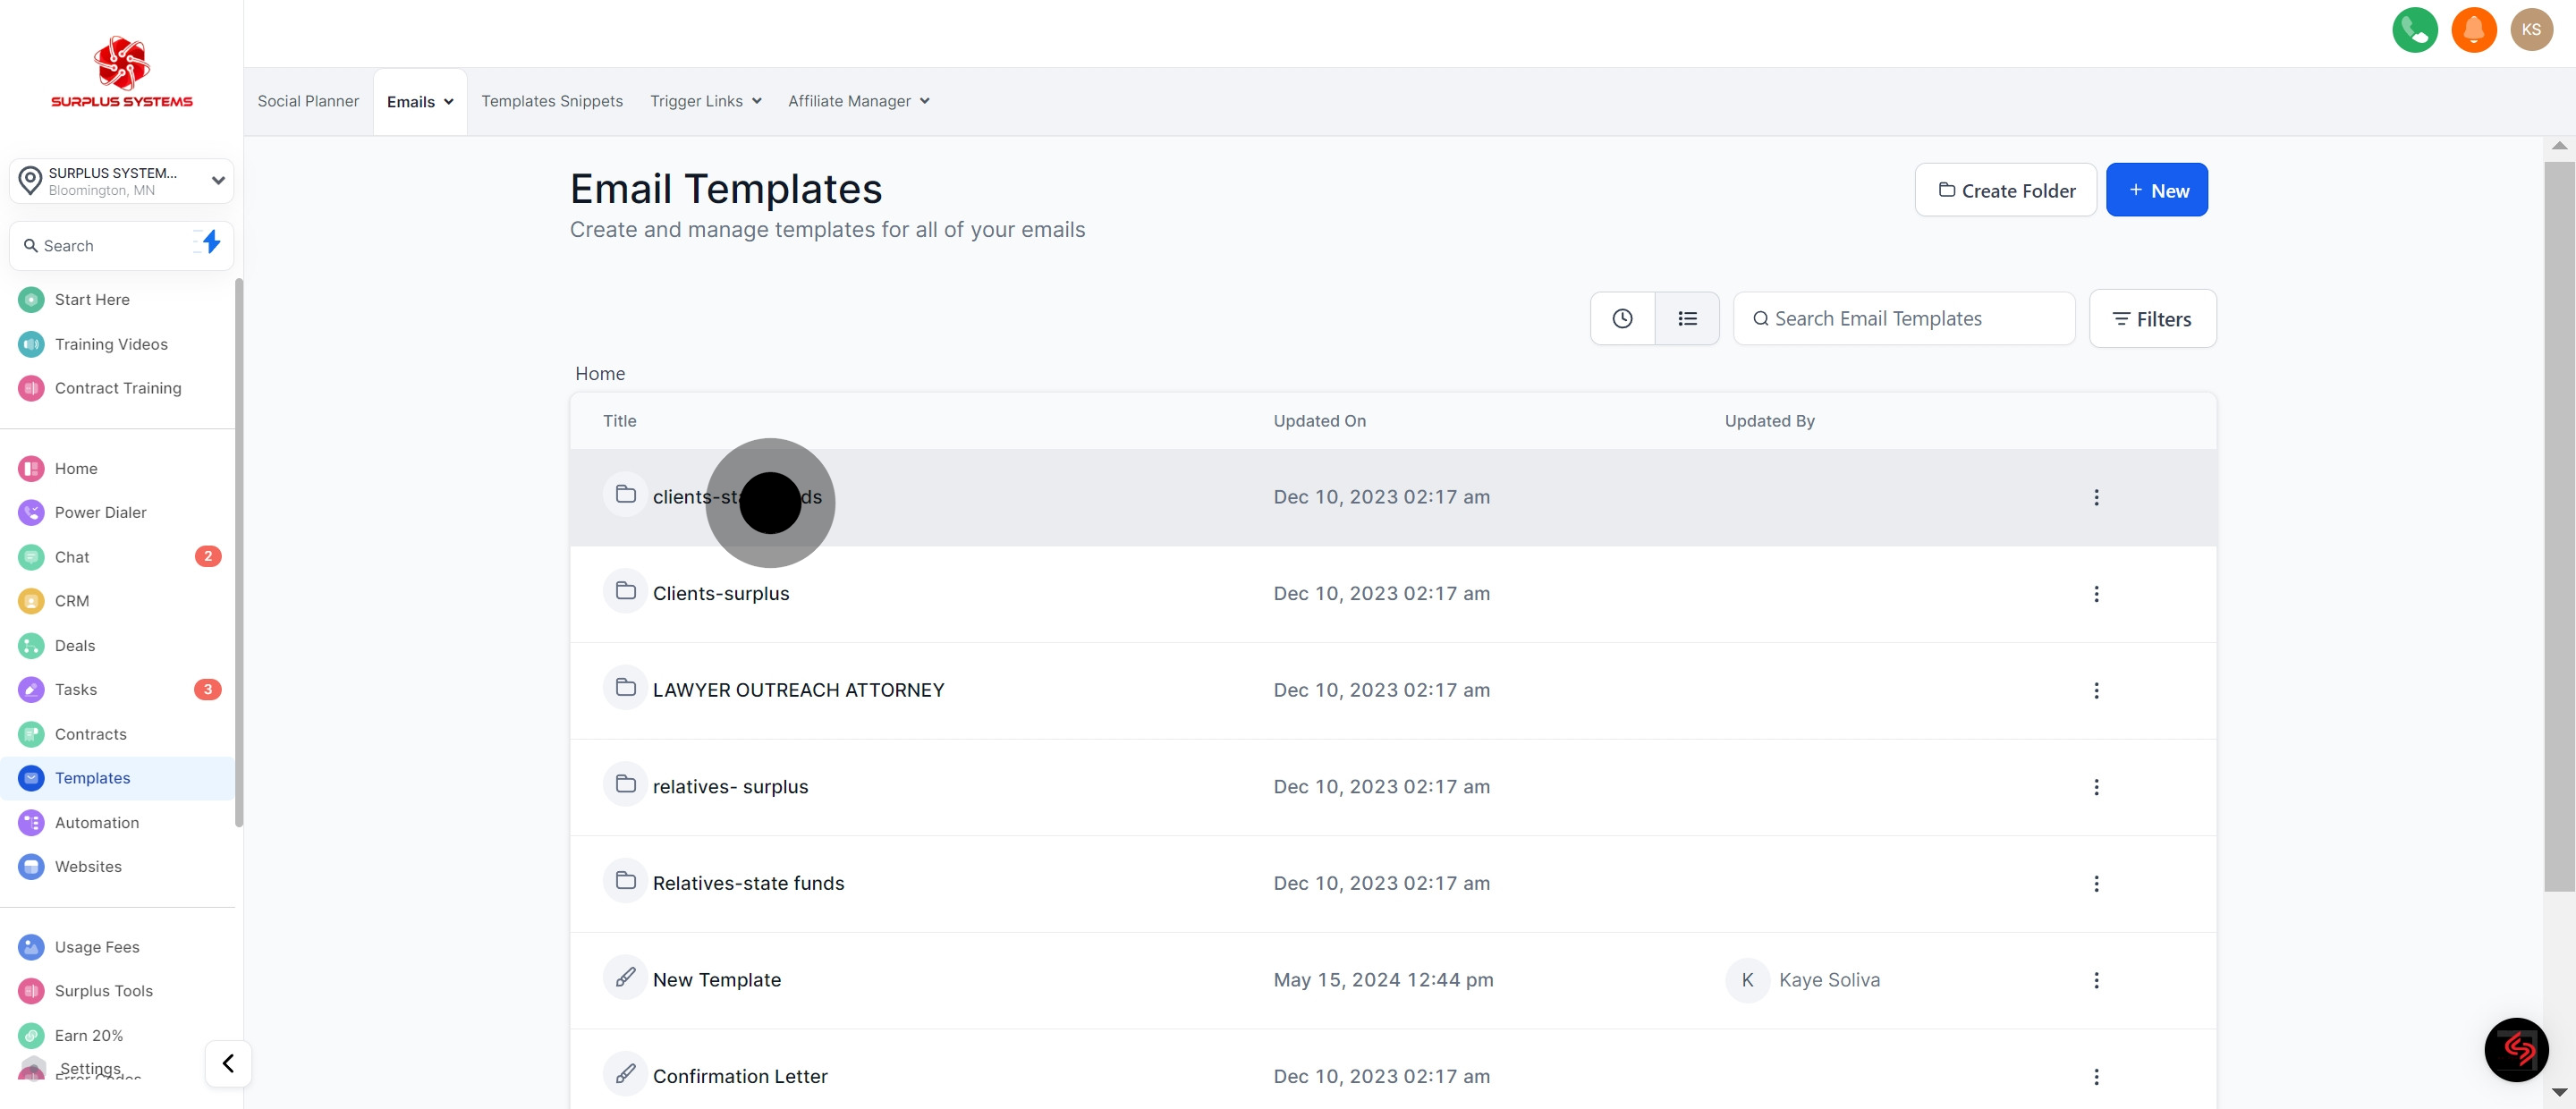Expand the Emails dropdown tab
Screen dimensions: 2576x1109
[420, 102]
